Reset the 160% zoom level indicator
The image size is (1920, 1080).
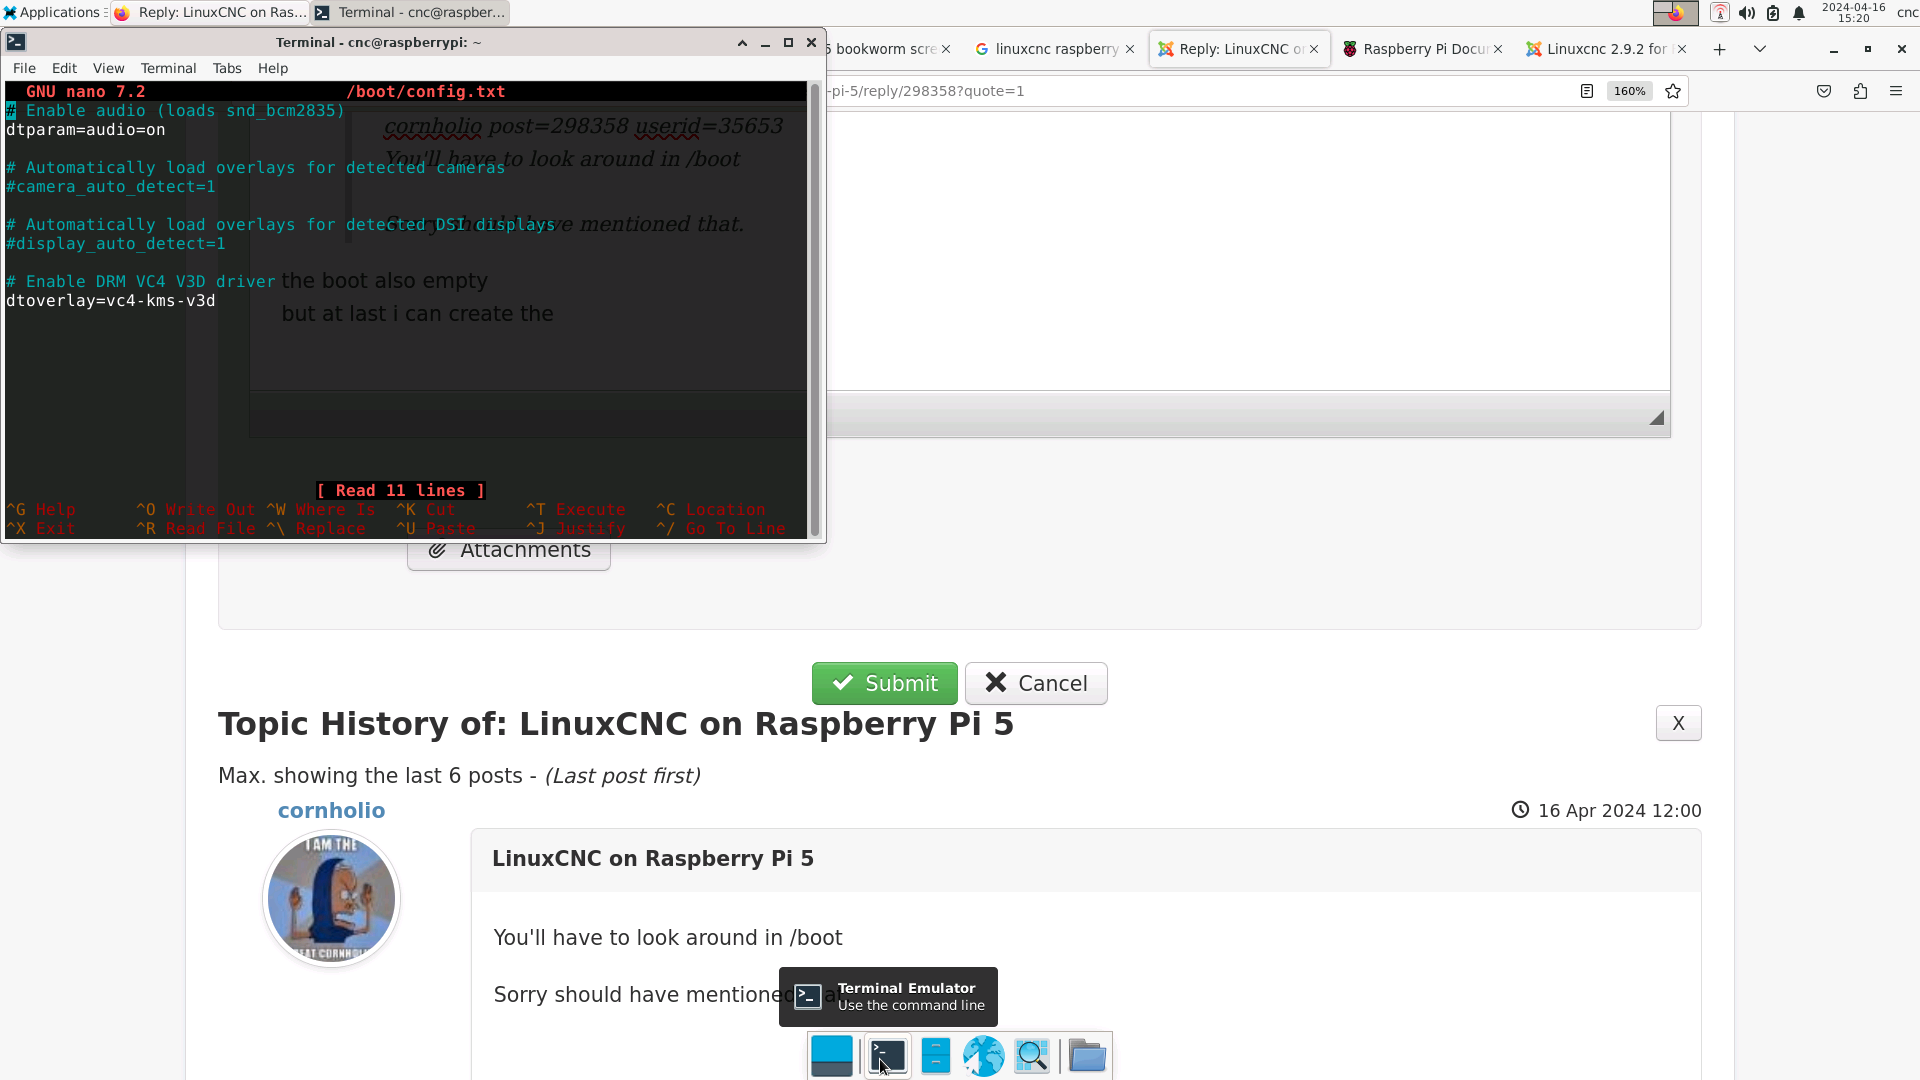(1629, 91)
